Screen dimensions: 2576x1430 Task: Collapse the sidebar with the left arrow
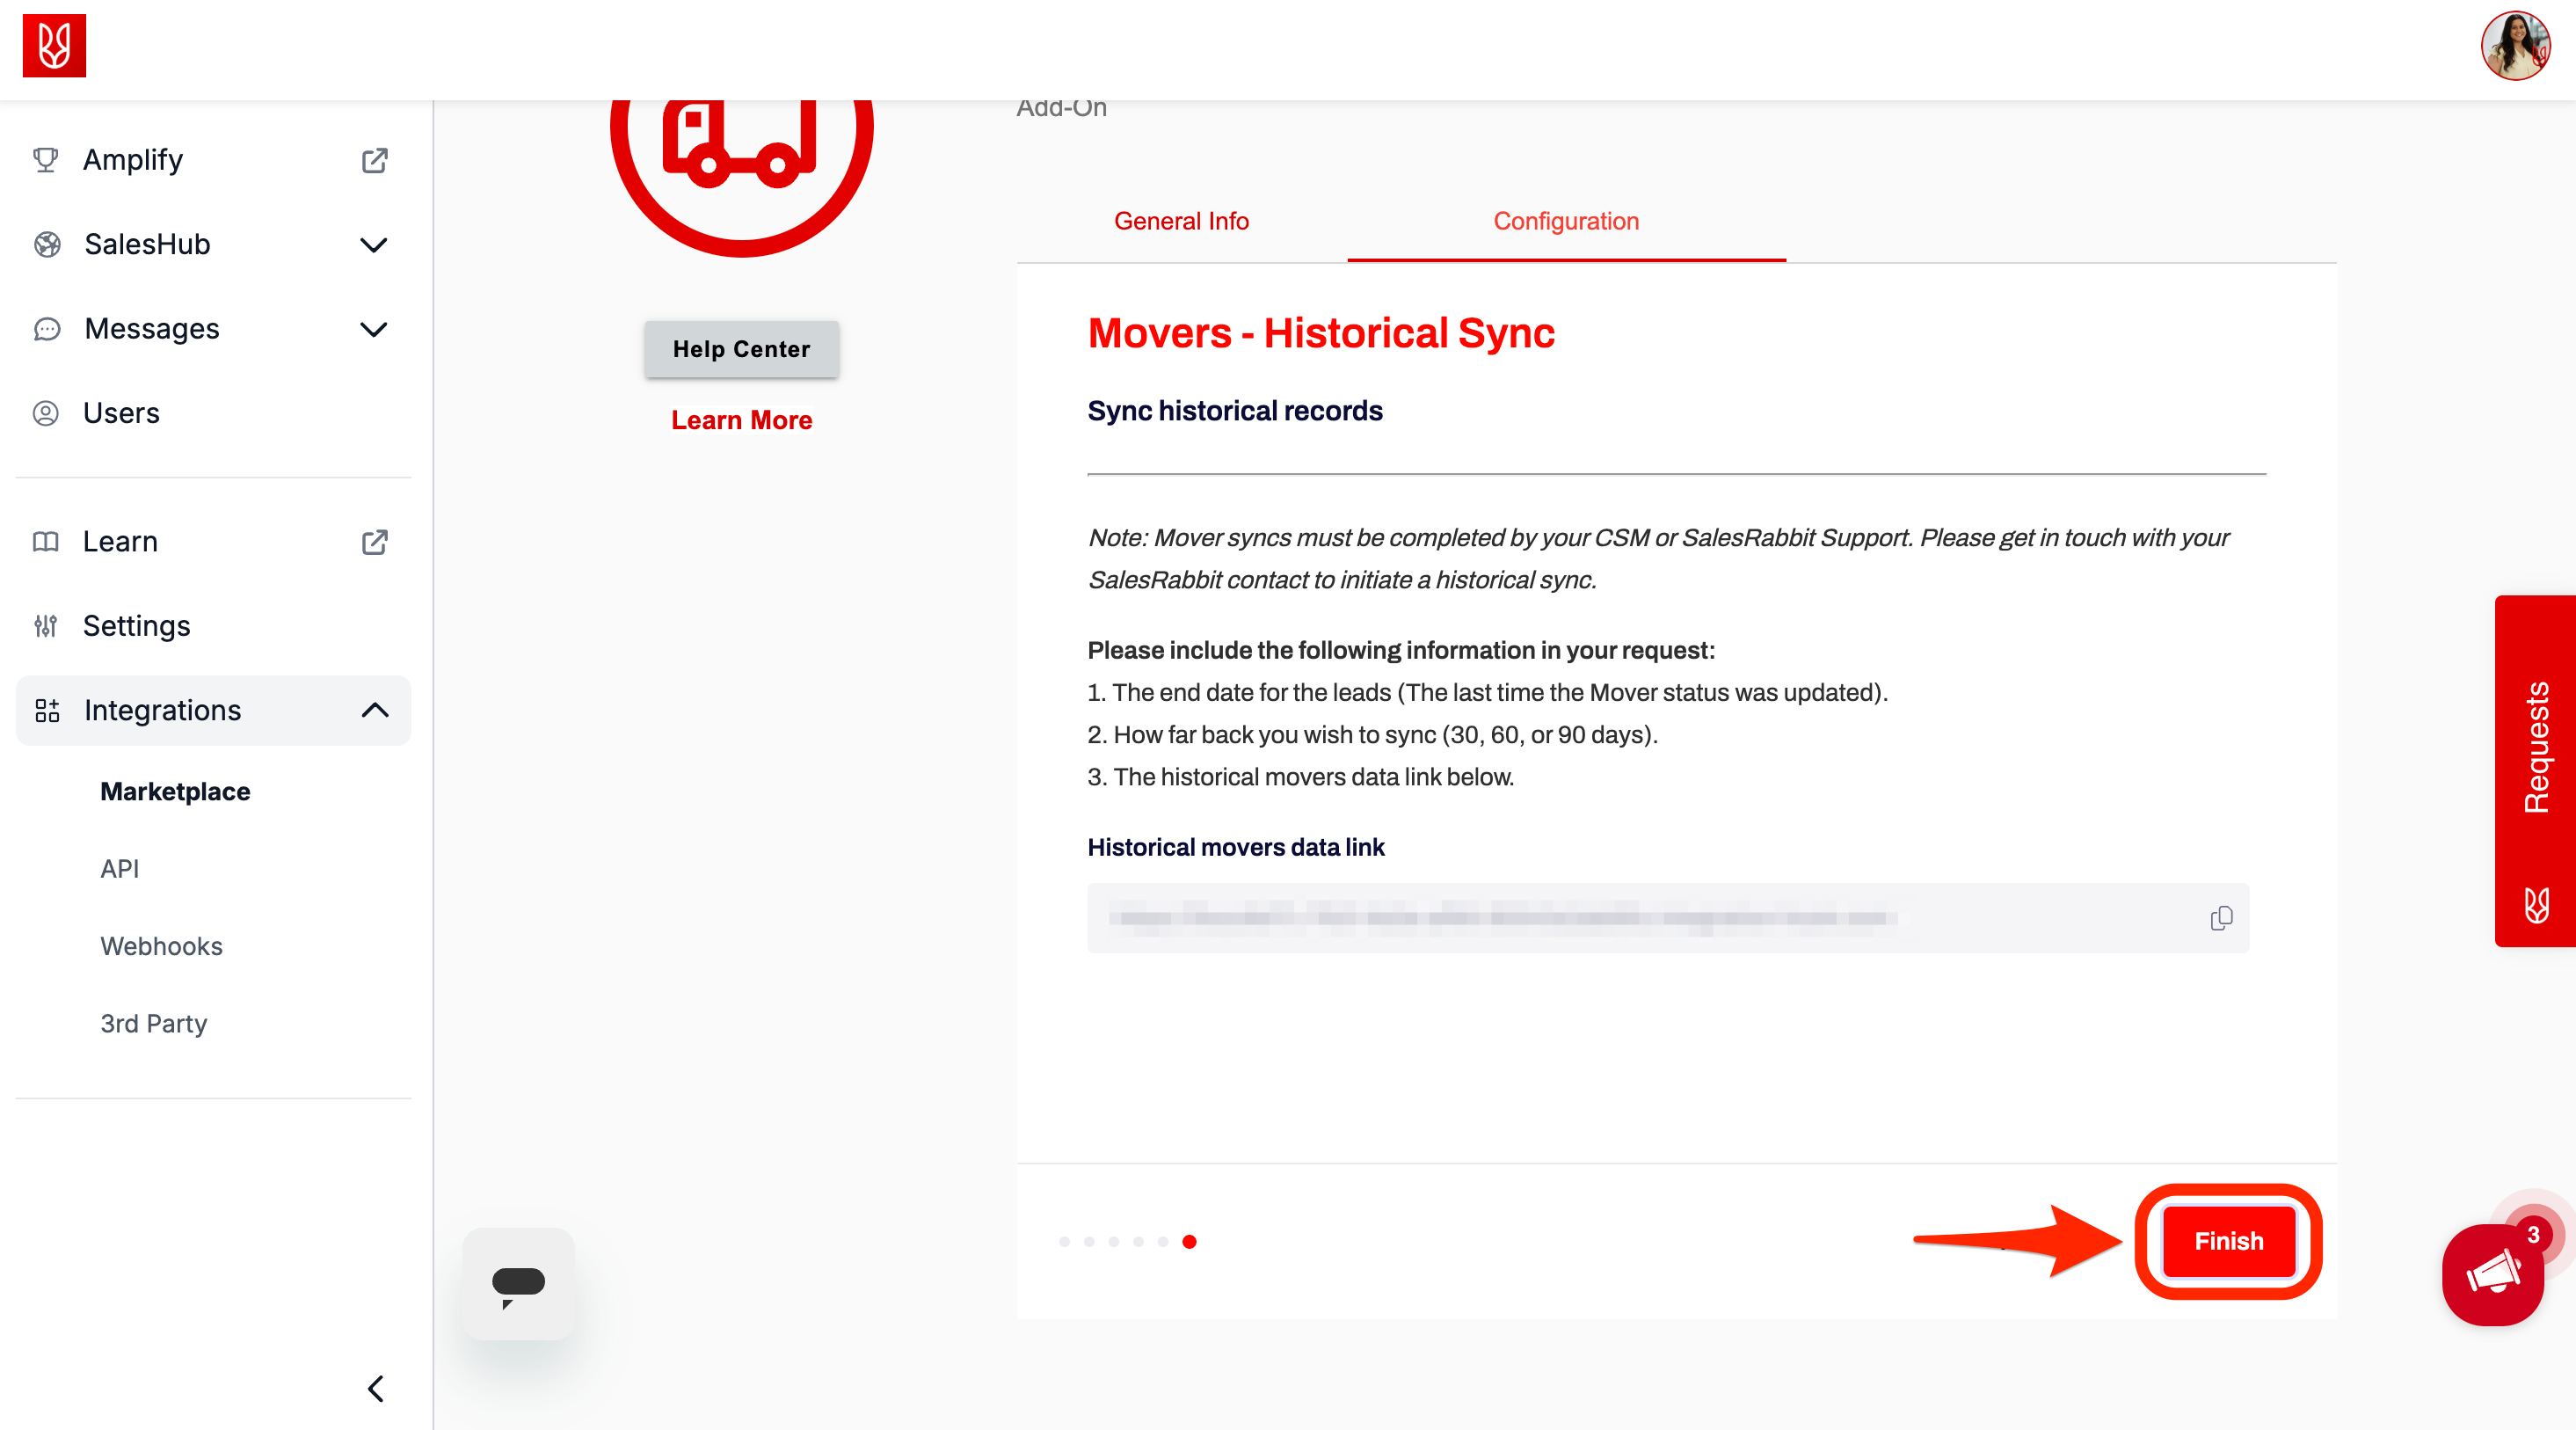(376, 1388)
